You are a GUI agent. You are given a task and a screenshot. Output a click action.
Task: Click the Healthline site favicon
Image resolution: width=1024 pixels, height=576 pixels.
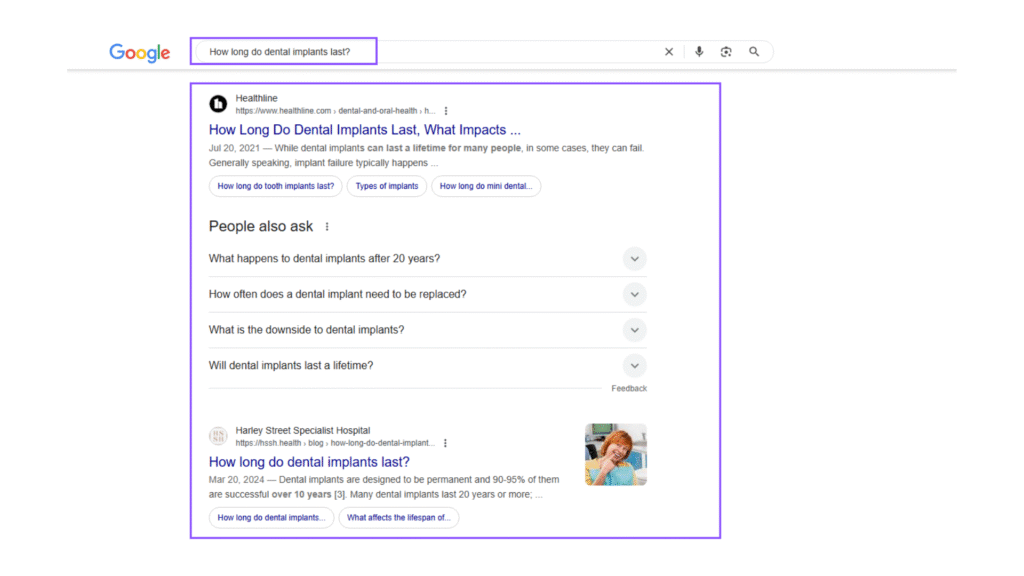tap(218, 103)
